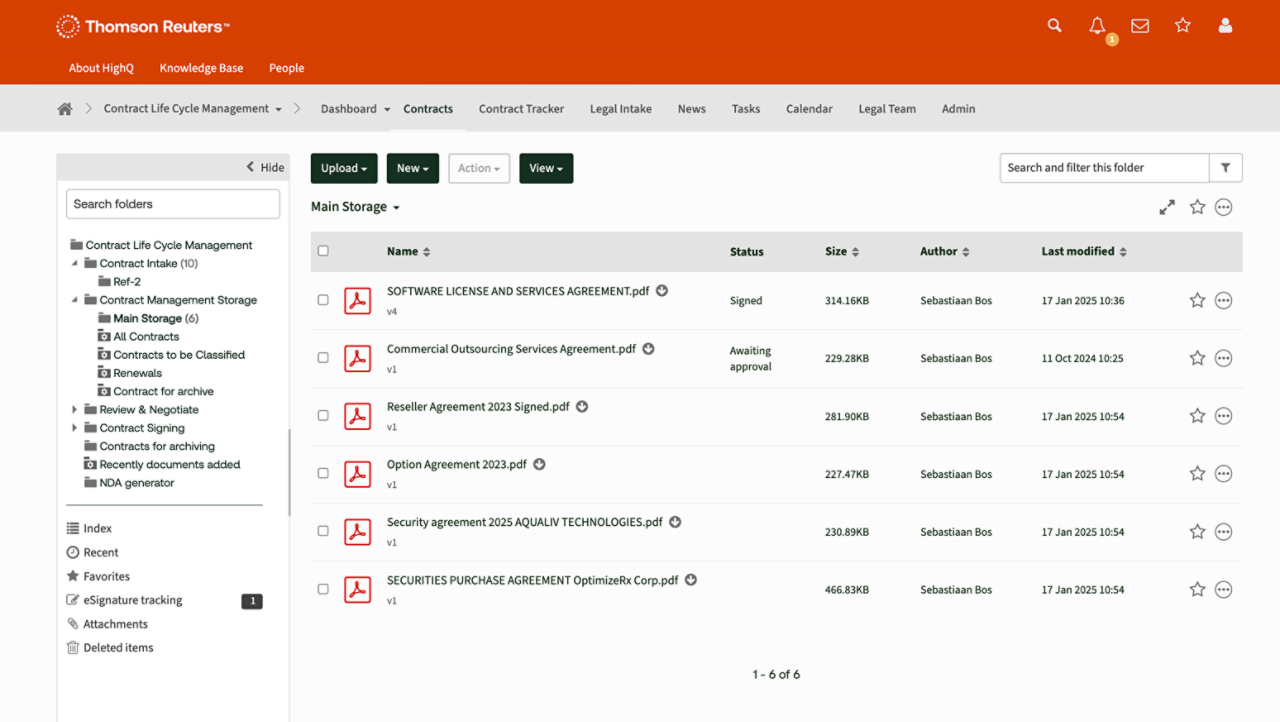Click the Search folders input field
The image size is (1280, 722).
coord(173,204)
